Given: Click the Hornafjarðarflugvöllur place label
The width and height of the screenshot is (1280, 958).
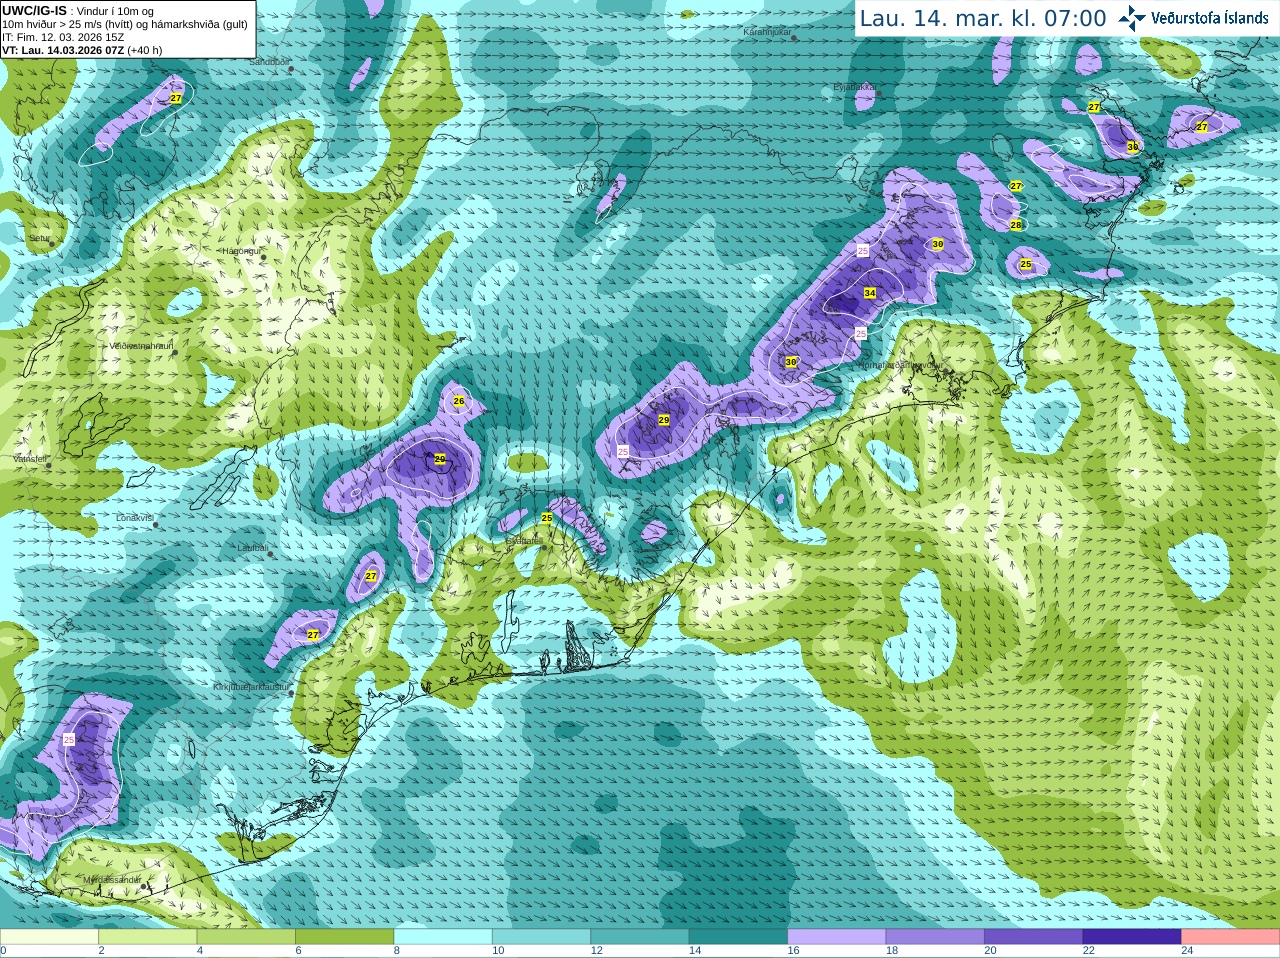Looking at the screenshot, I should [x=900, y=366].
